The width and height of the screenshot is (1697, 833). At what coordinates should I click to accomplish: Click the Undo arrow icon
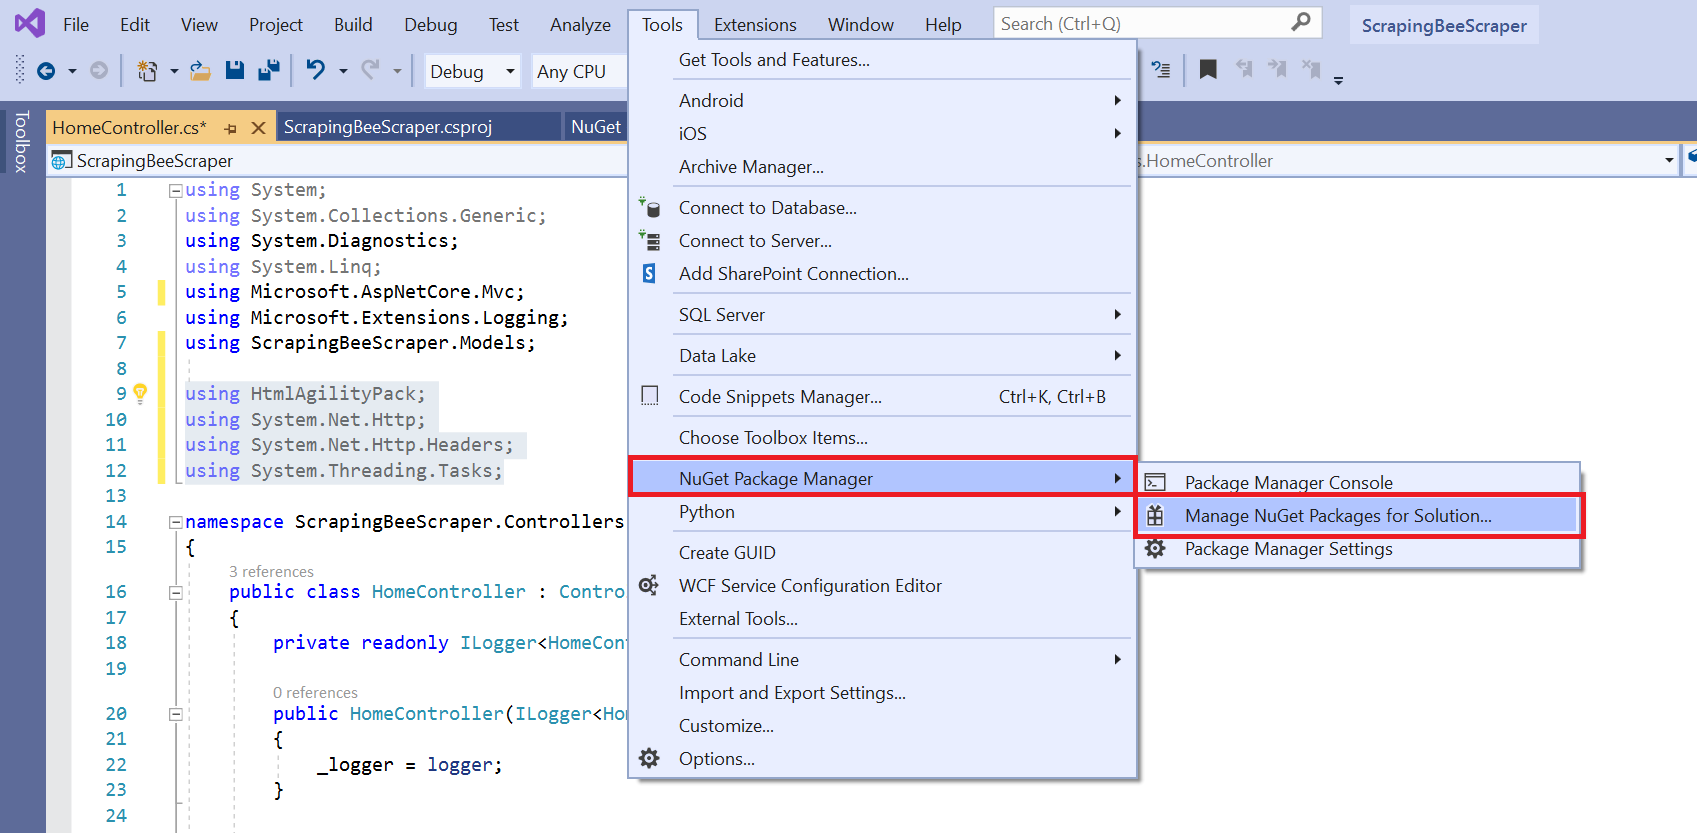tap(315, 70)
